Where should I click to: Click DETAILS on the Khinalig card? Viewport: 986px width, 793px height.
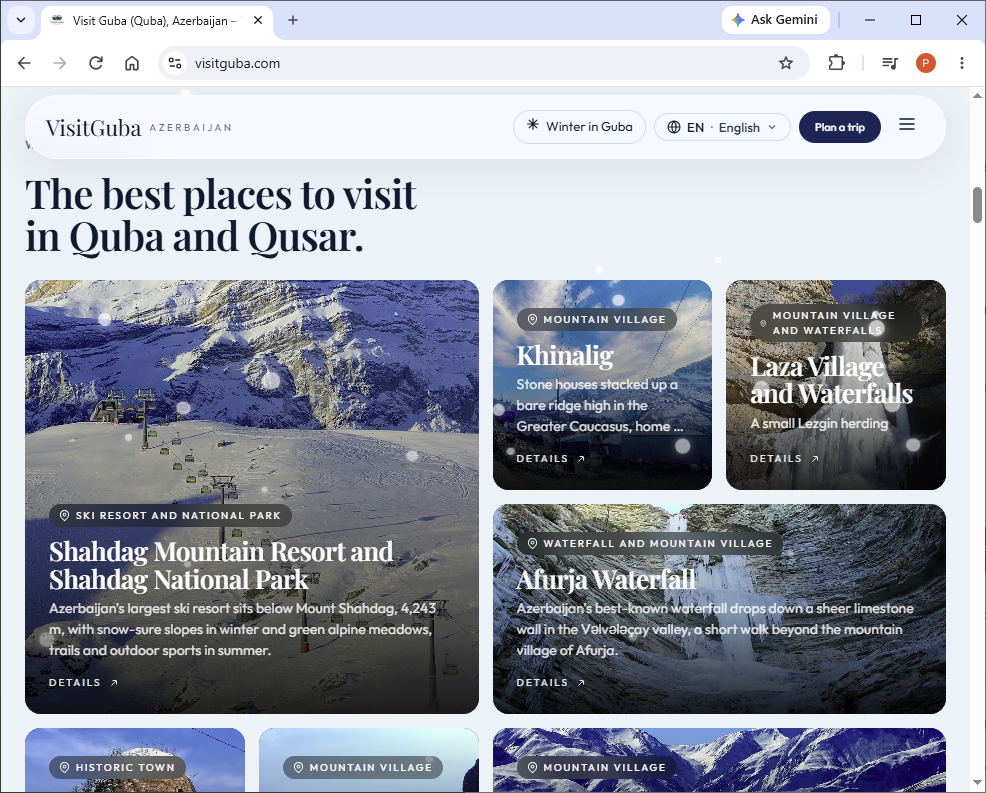coord(550,458)
